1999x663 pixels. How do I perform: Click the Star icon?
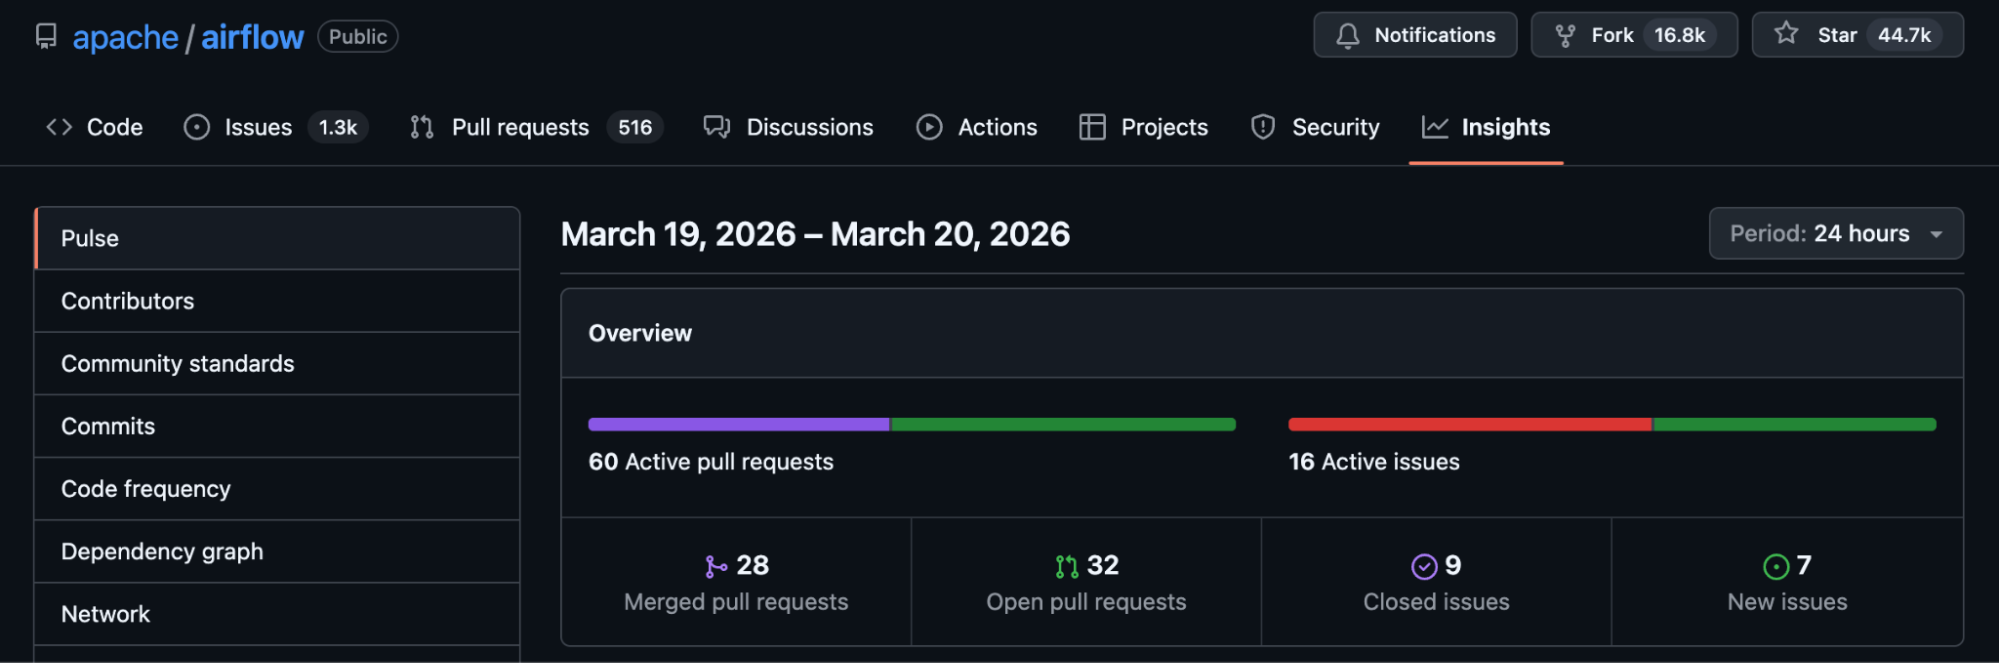(1786, 34)
